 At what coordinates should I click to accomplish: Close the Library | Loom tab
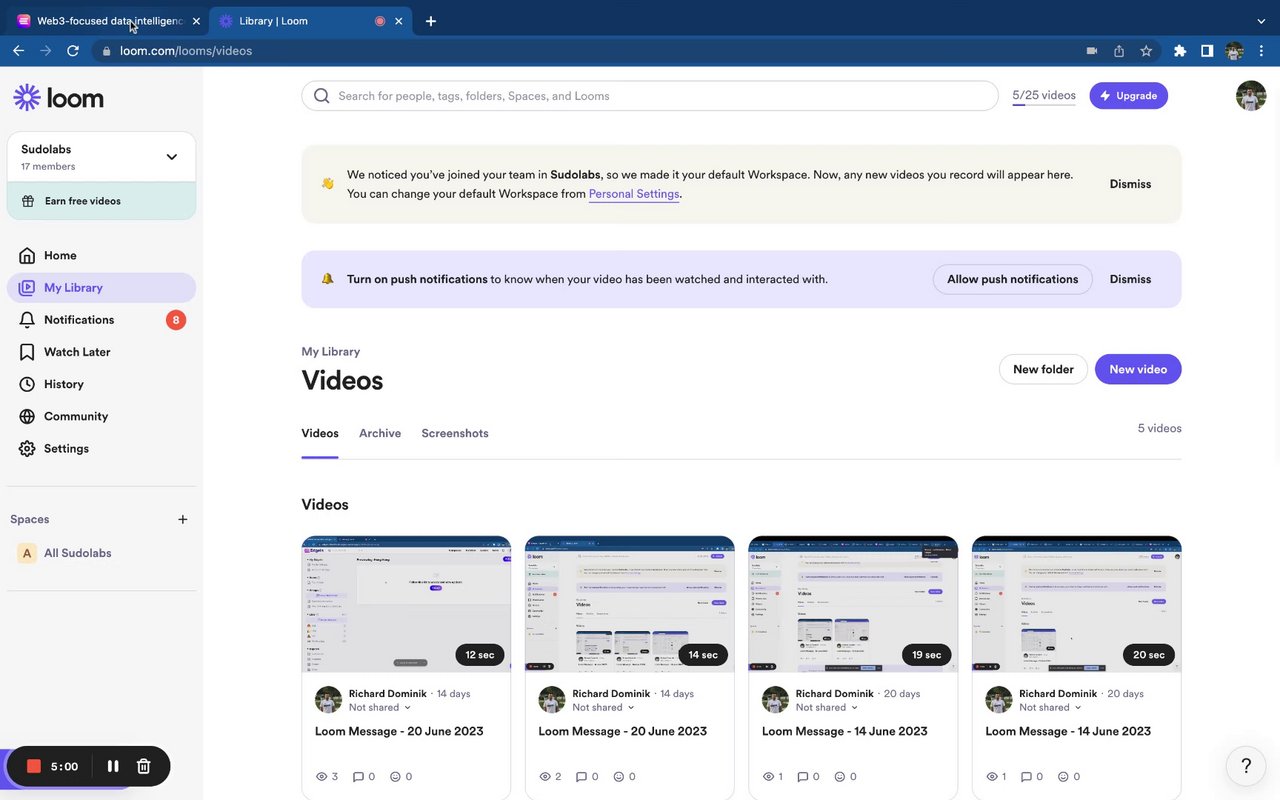[x=400, y=21]
